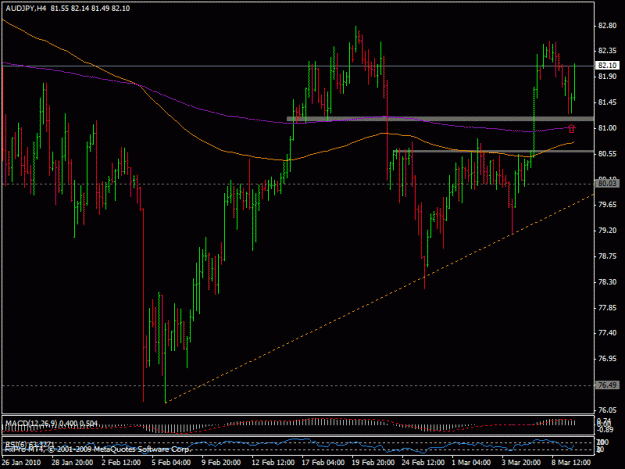The image size is (625, 469).
Task: Click the 26 Jan 2010 date label
Action: [21, 462]
